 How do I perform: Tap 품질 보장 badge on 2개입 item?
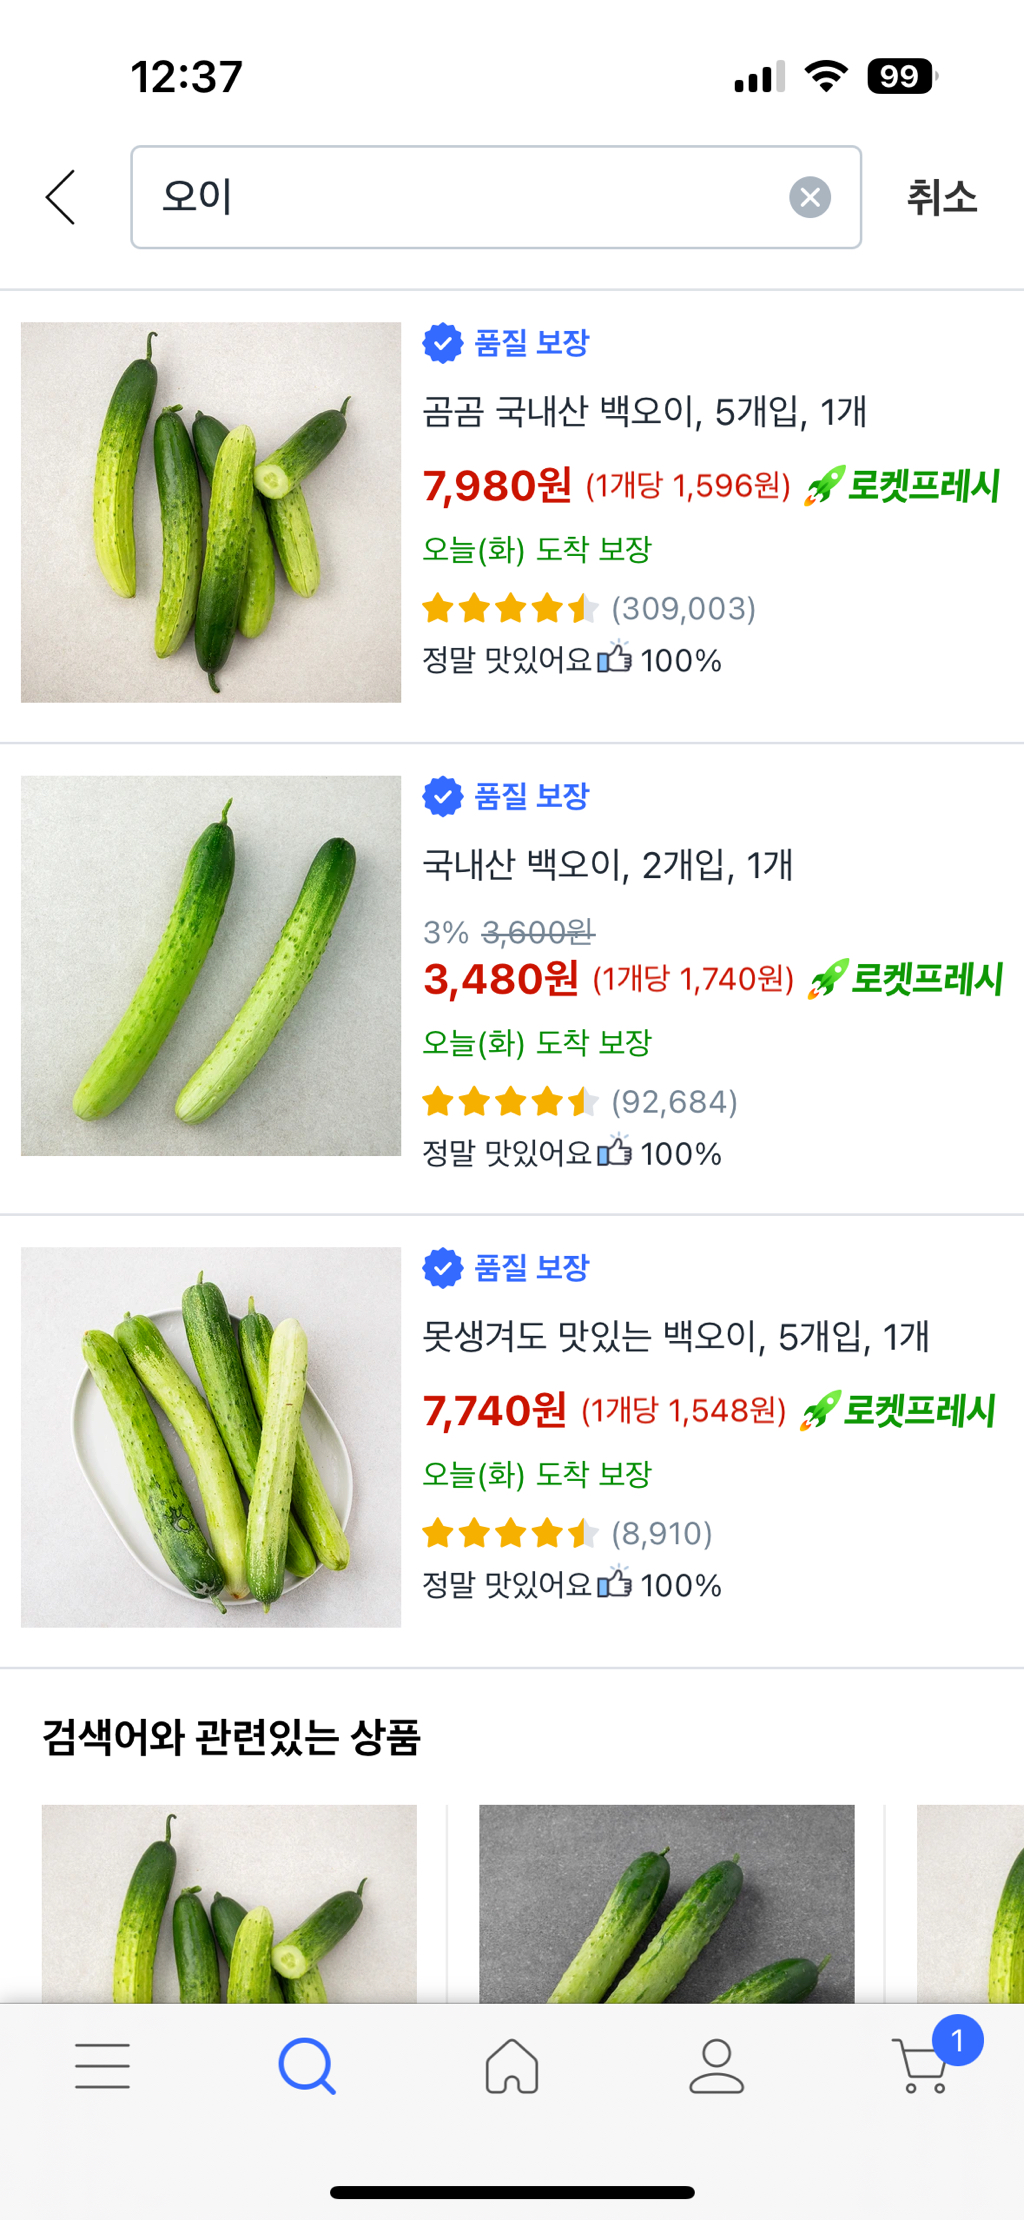pos(507,797)
